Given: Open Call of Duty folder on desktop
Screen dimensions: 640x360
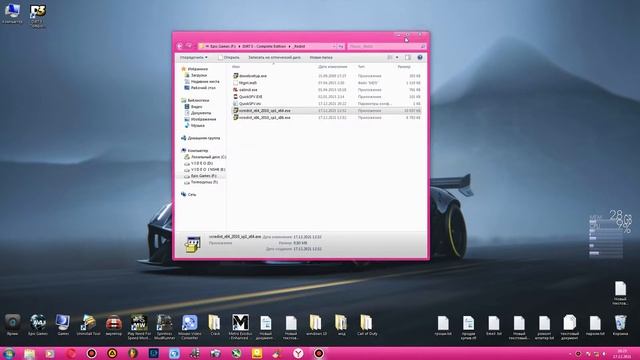Looking at the screenshot, I should click(367, 325).
